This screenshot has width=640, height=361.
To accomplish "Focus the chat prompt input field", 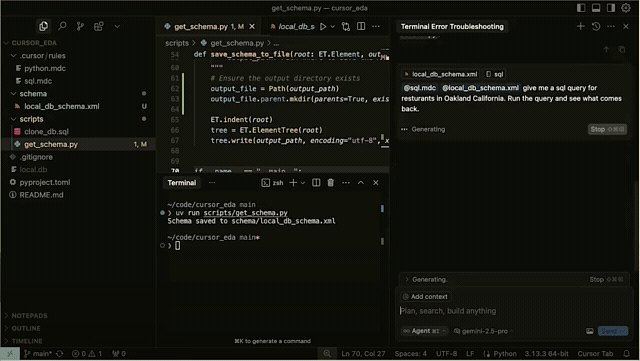I will pyautogui.click(x=514, y=311).
